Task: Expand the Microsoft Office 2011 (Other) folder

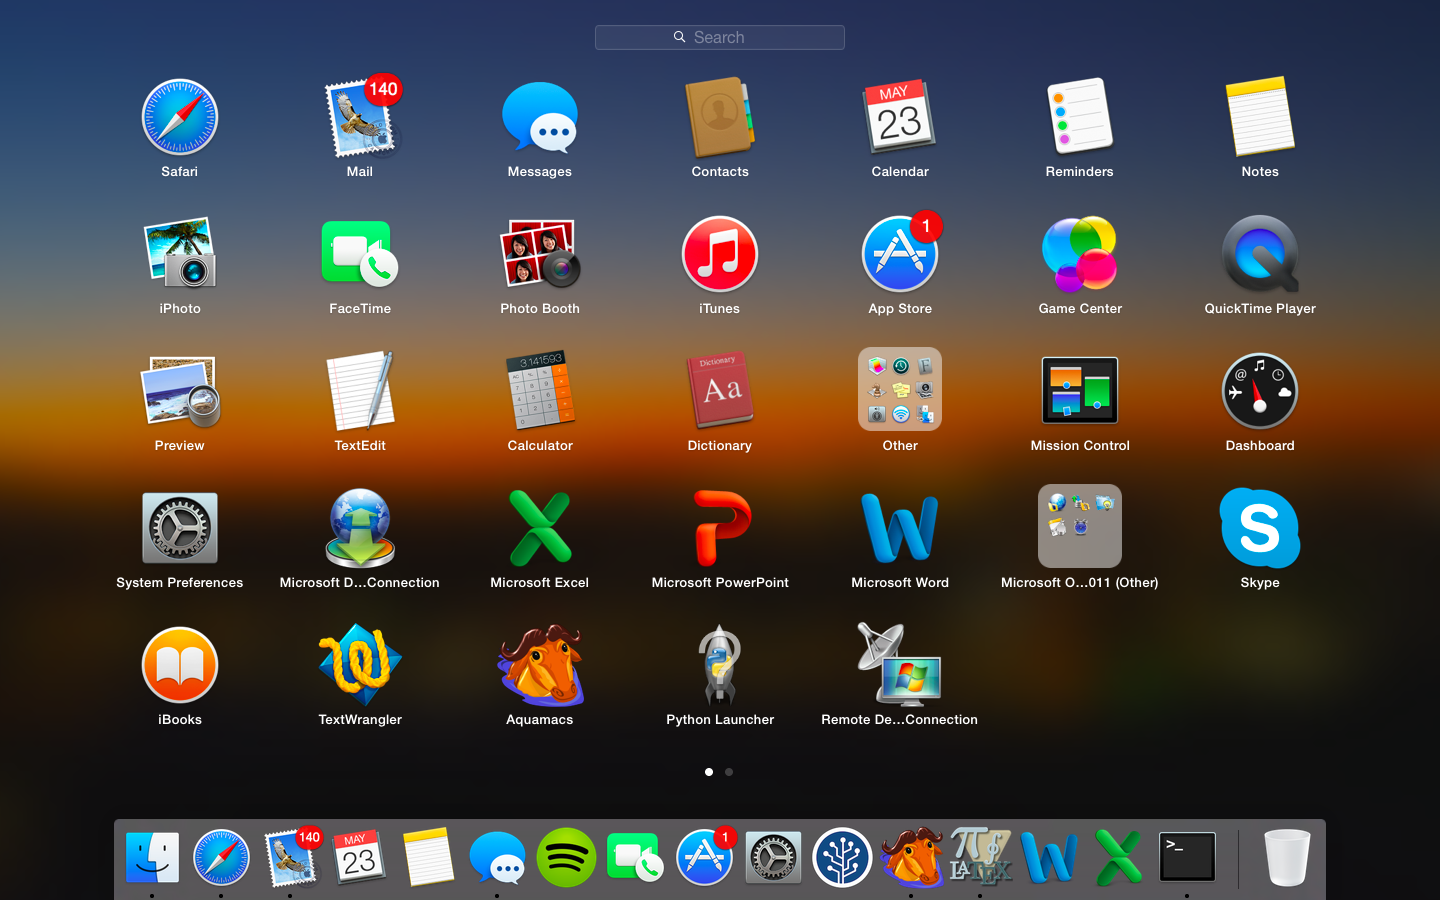Action: tap(1080, 527)
